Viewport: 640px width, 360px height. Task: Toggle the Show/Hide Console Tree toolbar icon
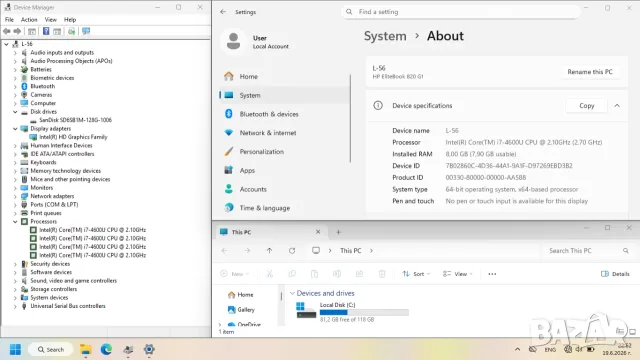coord(32,31)
